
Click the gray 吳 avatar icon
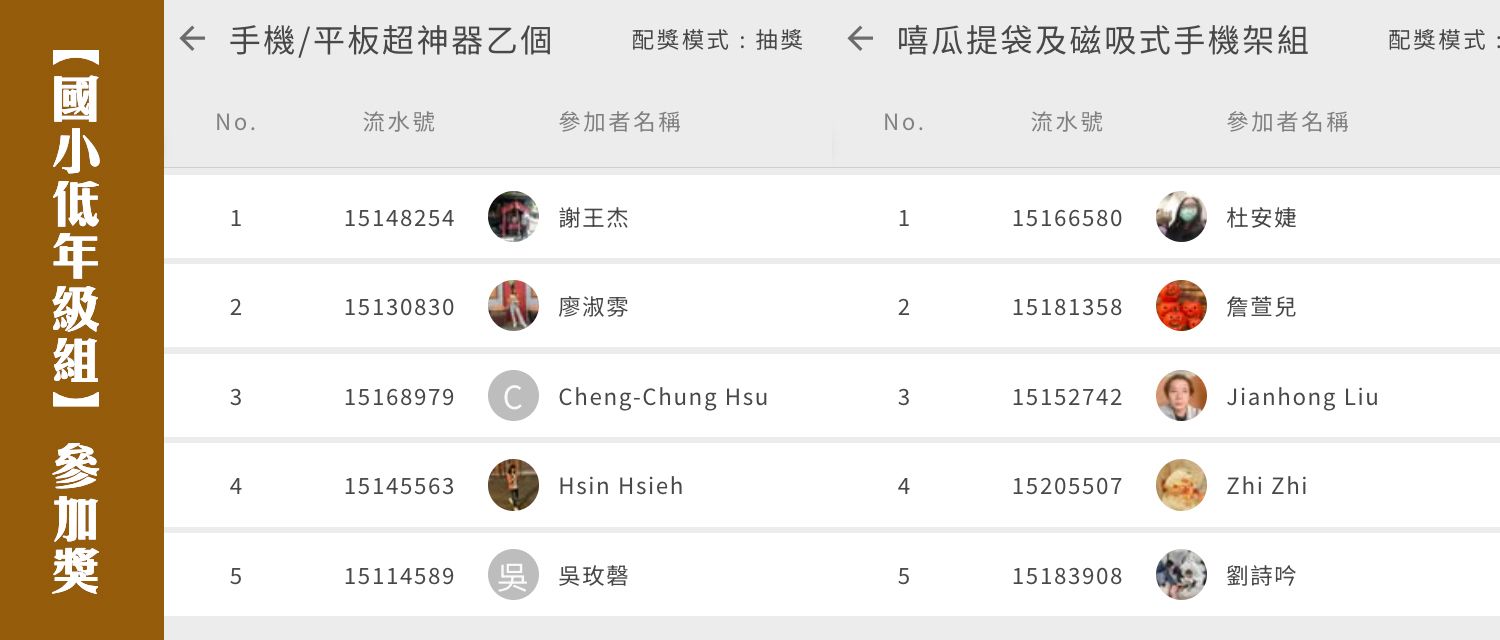click(x=513, y=575)
